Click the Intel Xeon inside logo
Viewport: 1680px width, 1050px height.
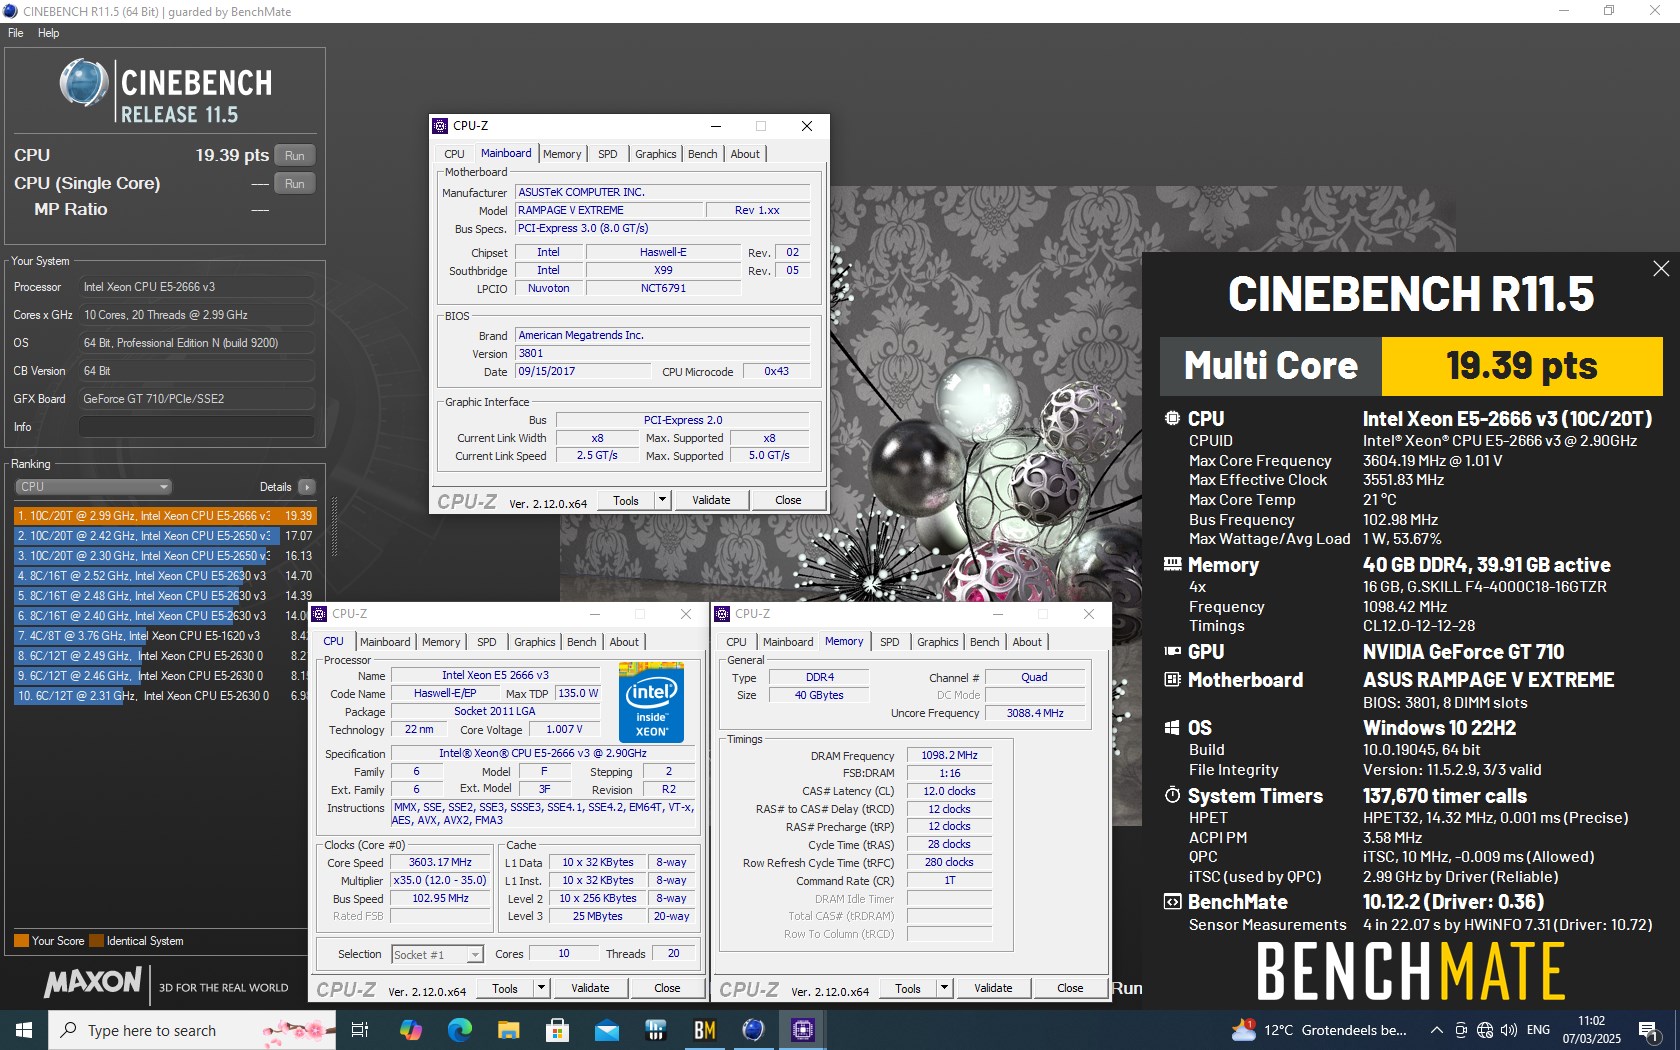652,702
